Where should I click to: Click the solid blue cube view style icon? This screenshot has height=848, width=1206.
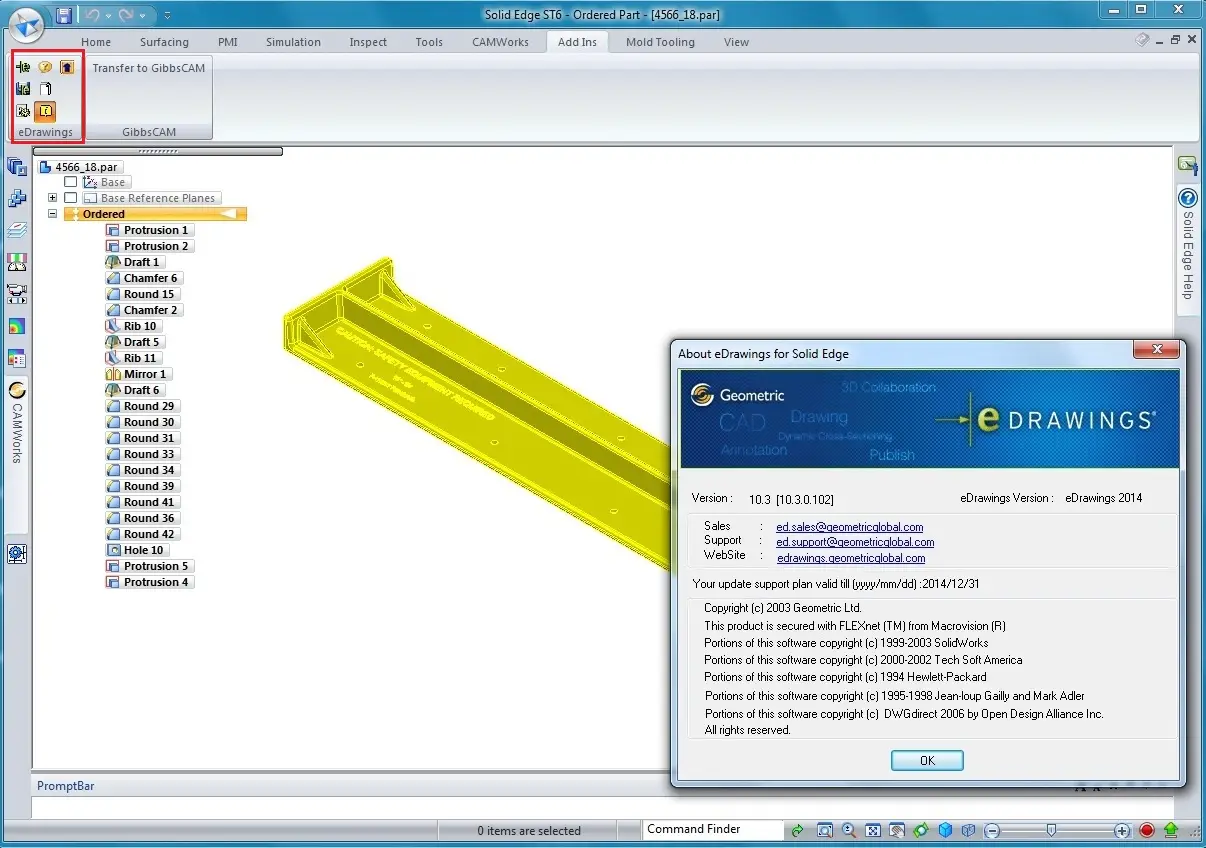point(945,830)
